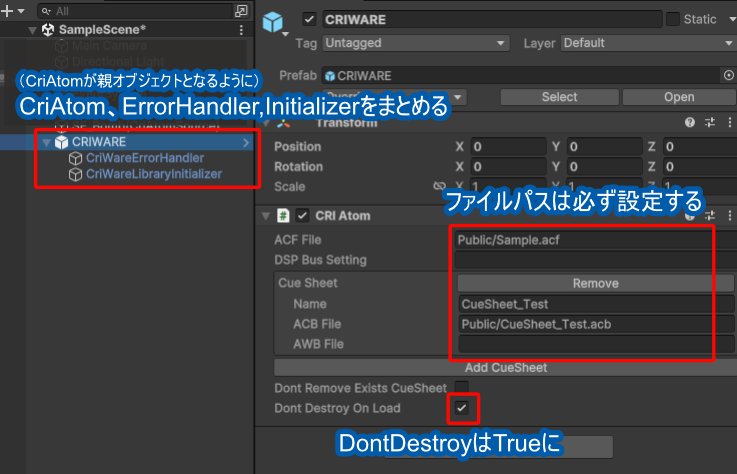Open the hierarchy search-type window icon

click(241, 11)
